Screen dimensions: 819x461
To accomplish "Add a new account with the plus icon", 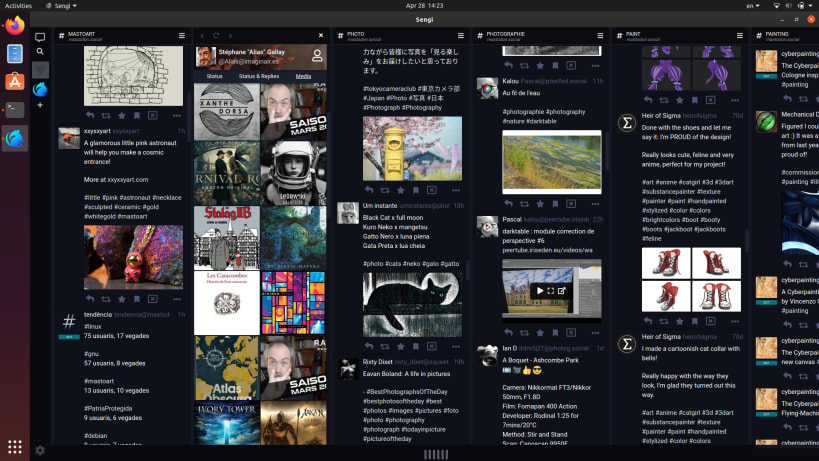I will tap(40, 105).
